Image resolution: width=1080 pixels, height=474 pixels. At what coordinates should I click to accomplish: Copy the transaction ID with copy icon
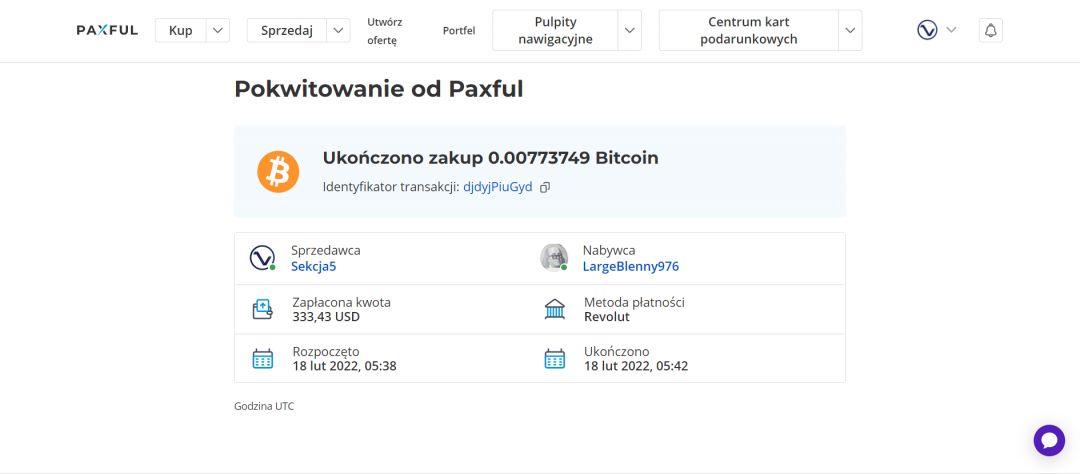point(545,187)
